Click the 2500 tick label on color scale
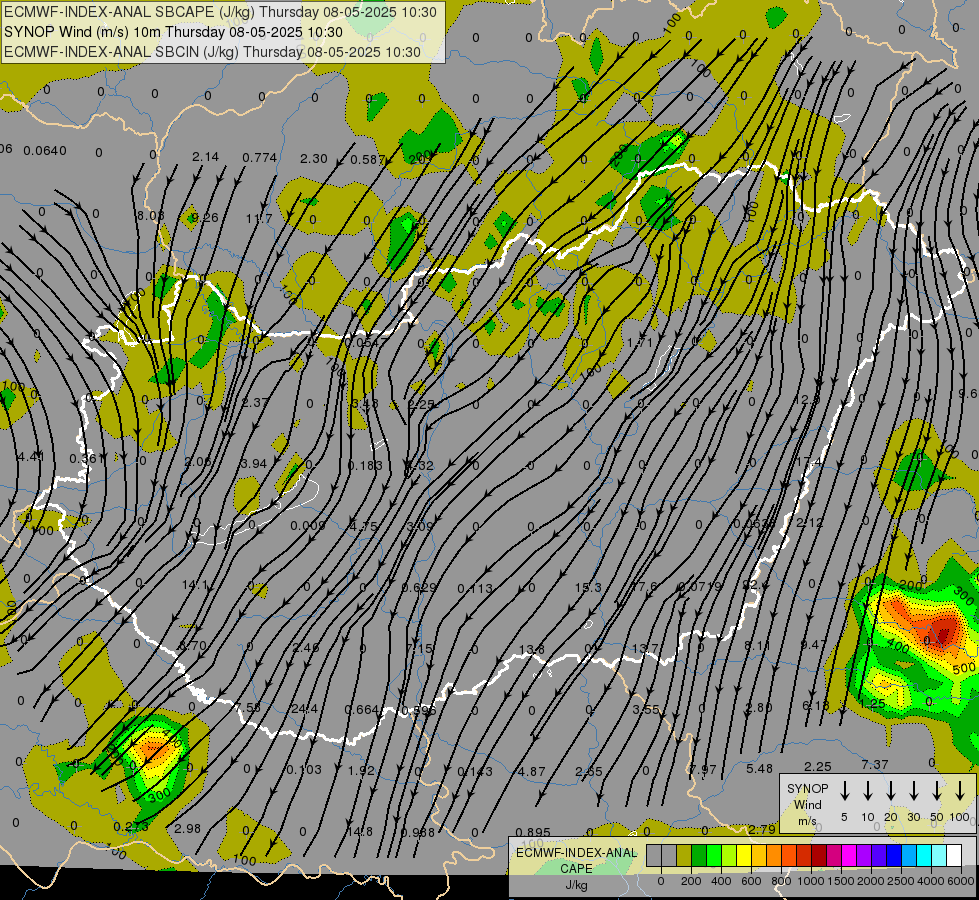 [x=900, y=881]
